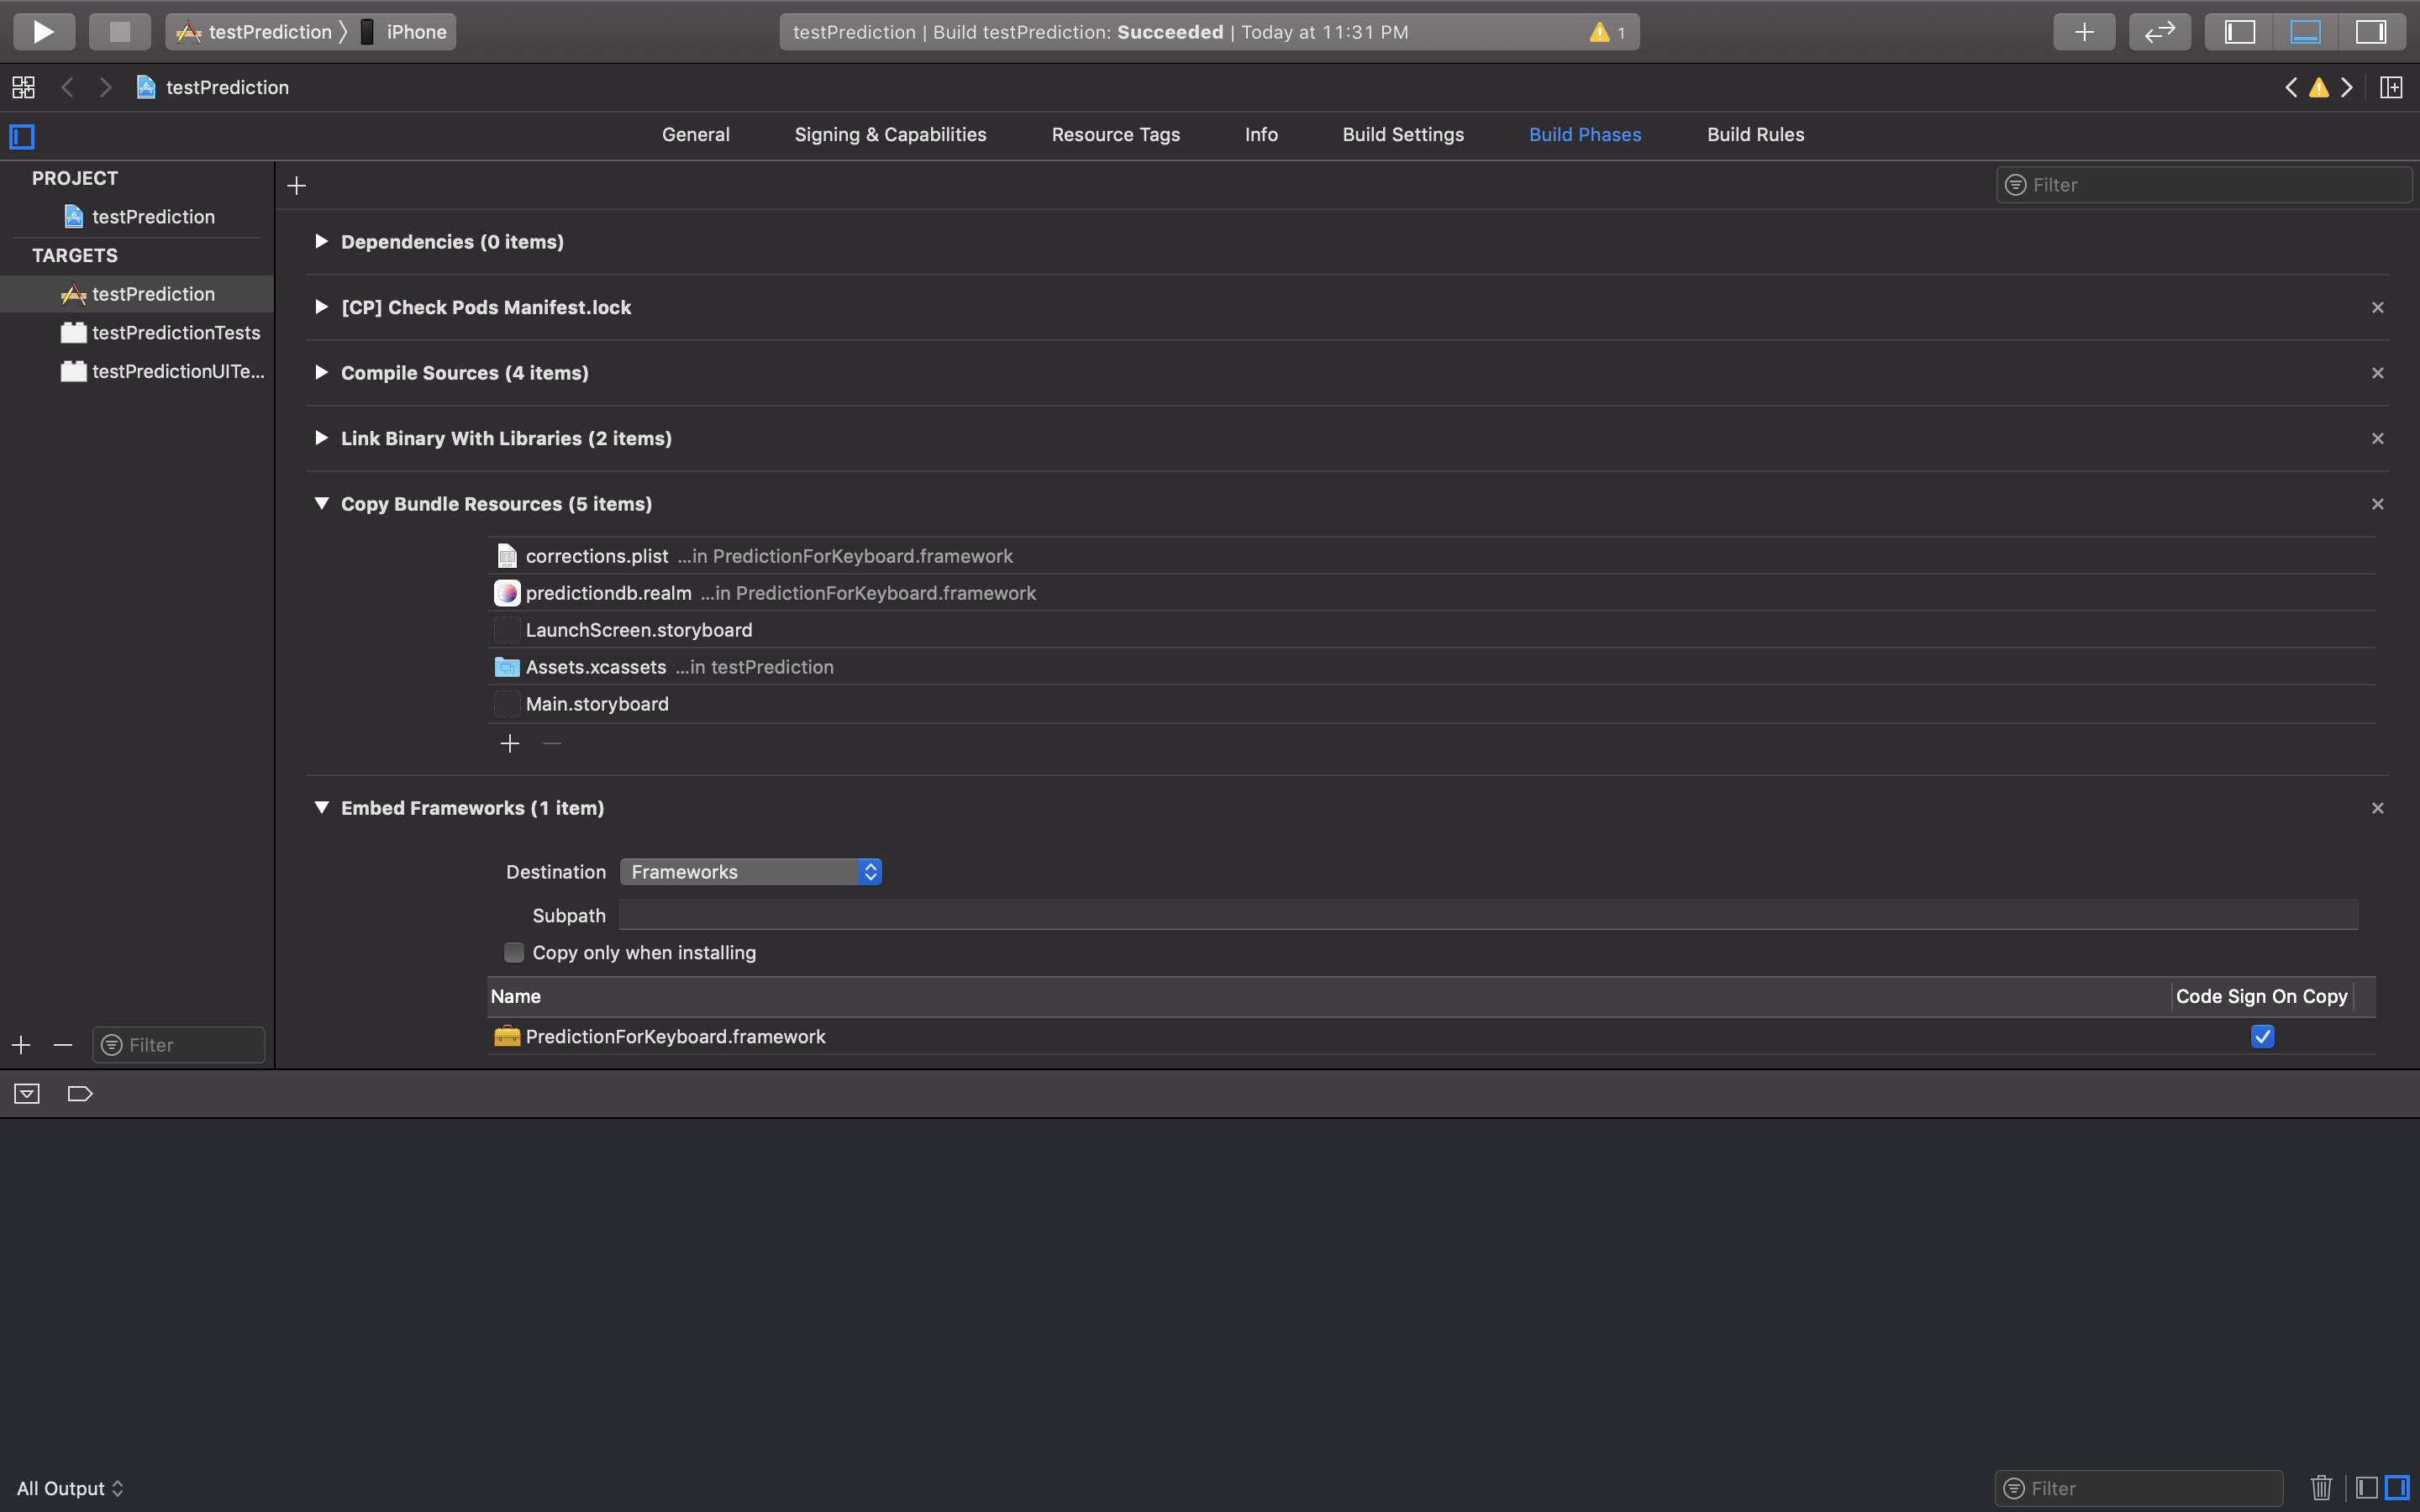The image size is (2420, 1512).
Task: Select LaunchScreen.storyboard resource
Action: (1431, 630)
